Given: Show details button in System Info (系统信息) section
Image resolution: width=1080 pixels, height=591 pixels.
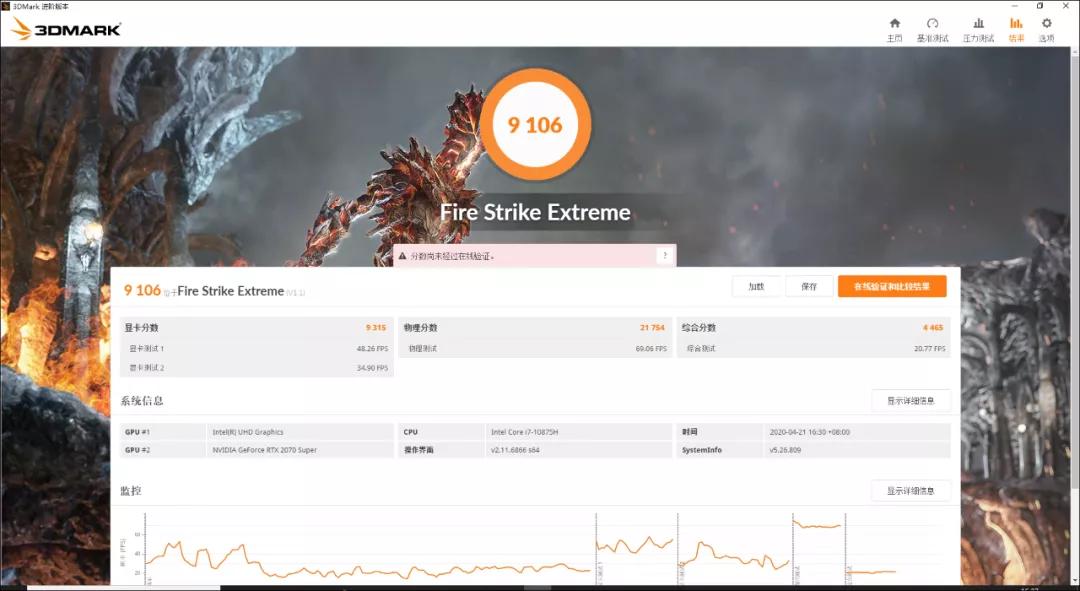Looking at the screenshot, I should tap(911, 401).
